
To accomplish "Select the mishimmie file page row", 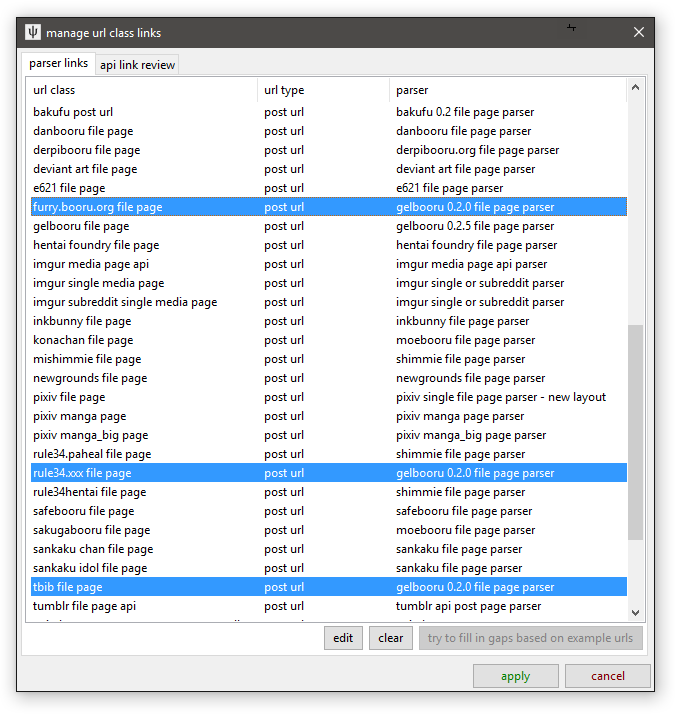I will (329, 359).
